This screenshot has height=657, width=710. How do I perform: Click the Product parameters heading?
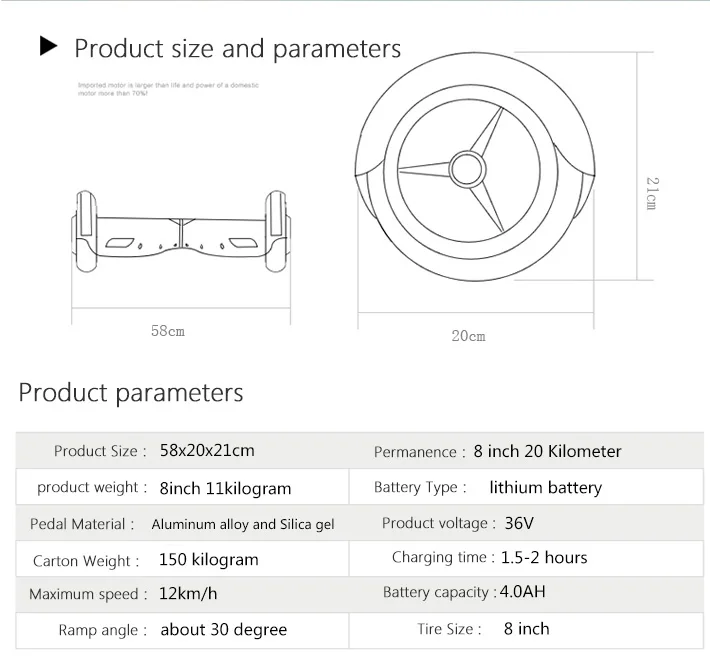[x=131, y=393]
